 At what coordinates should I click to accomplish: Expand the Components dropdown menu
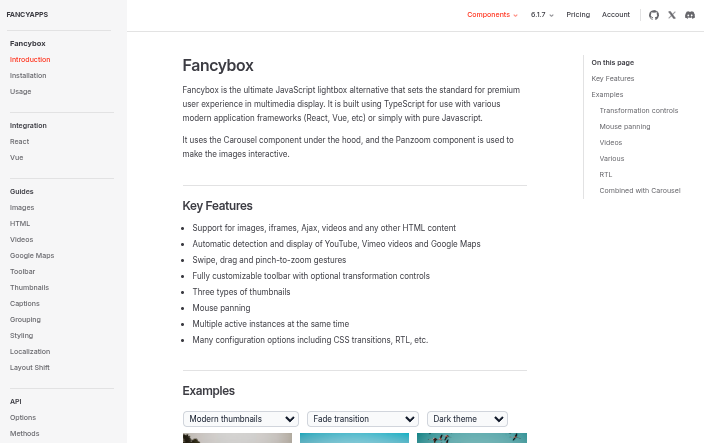point(492,15)
